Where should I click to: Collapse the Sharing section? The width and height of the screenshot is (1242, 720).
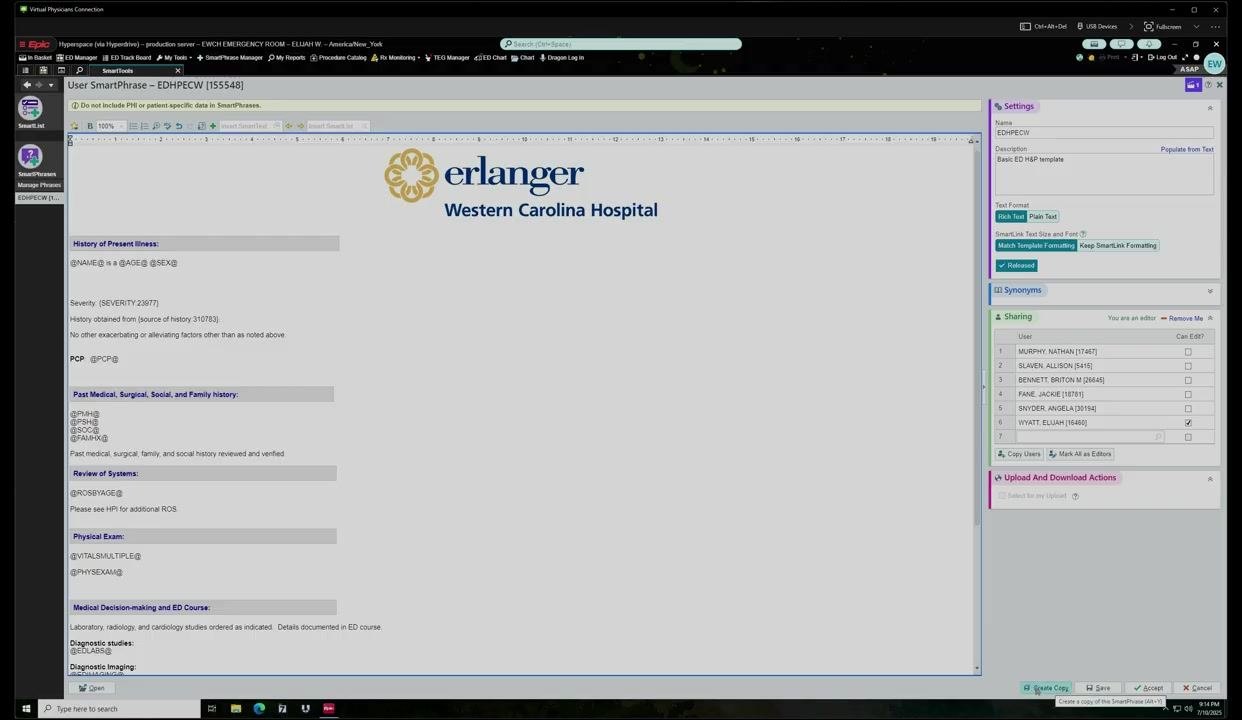(1210, 318)
